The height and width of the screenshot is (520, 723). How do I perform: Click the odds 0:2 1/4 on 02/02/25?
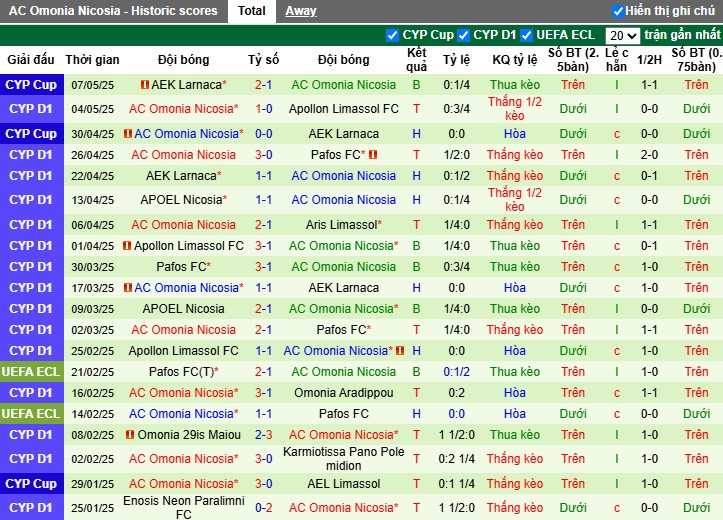tap(456, 459)
